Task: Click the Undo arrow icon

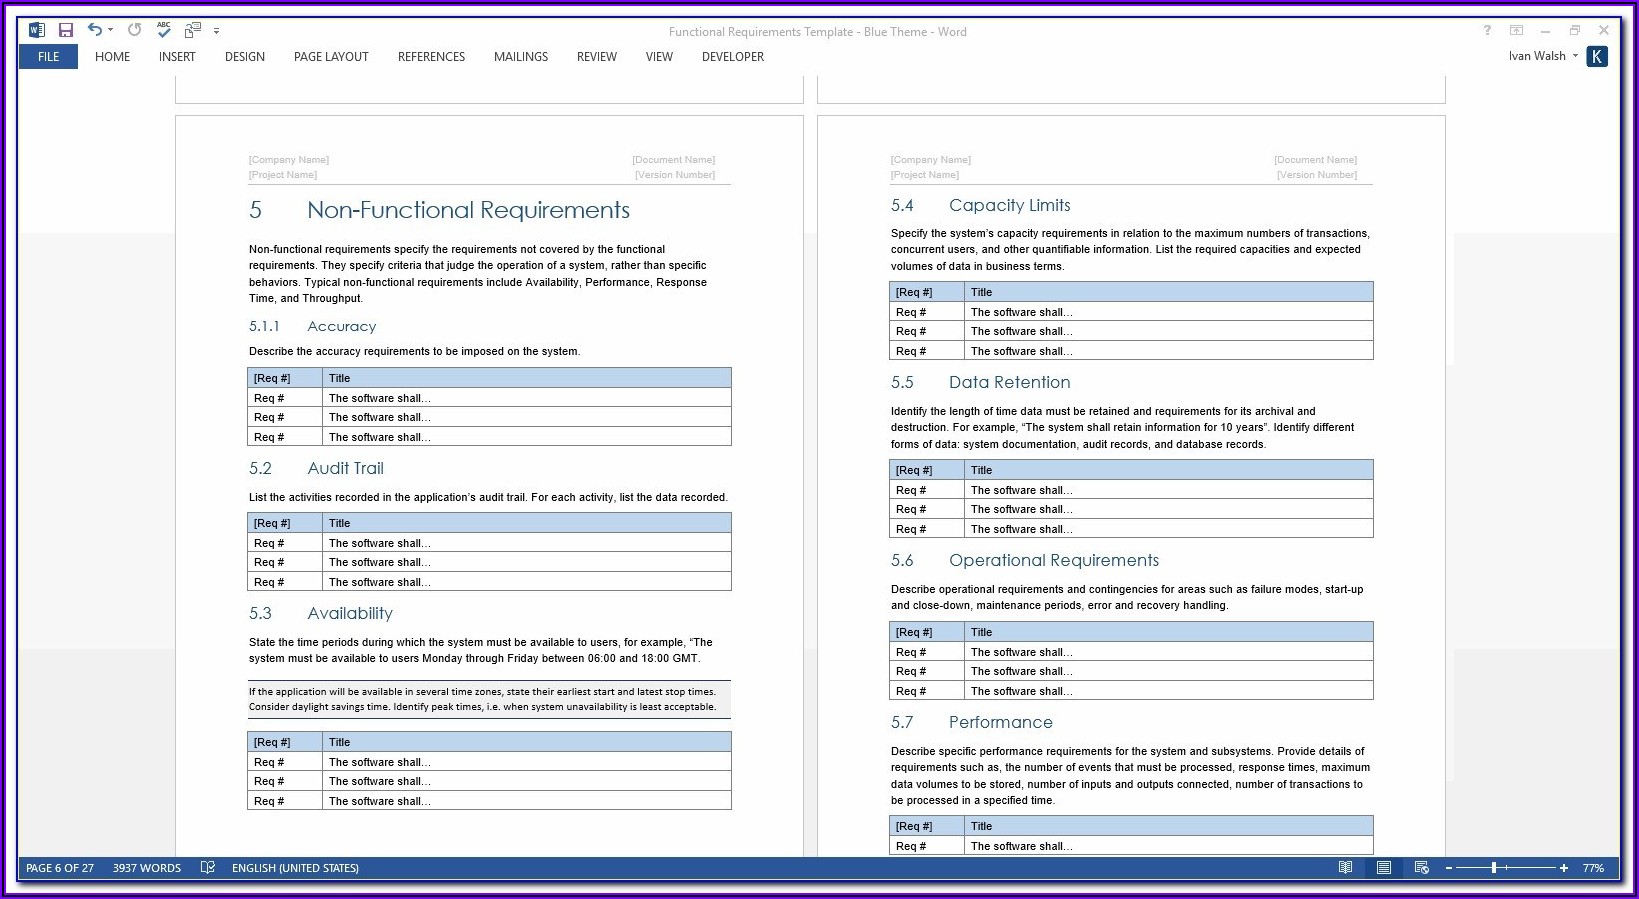Action: 94,30
